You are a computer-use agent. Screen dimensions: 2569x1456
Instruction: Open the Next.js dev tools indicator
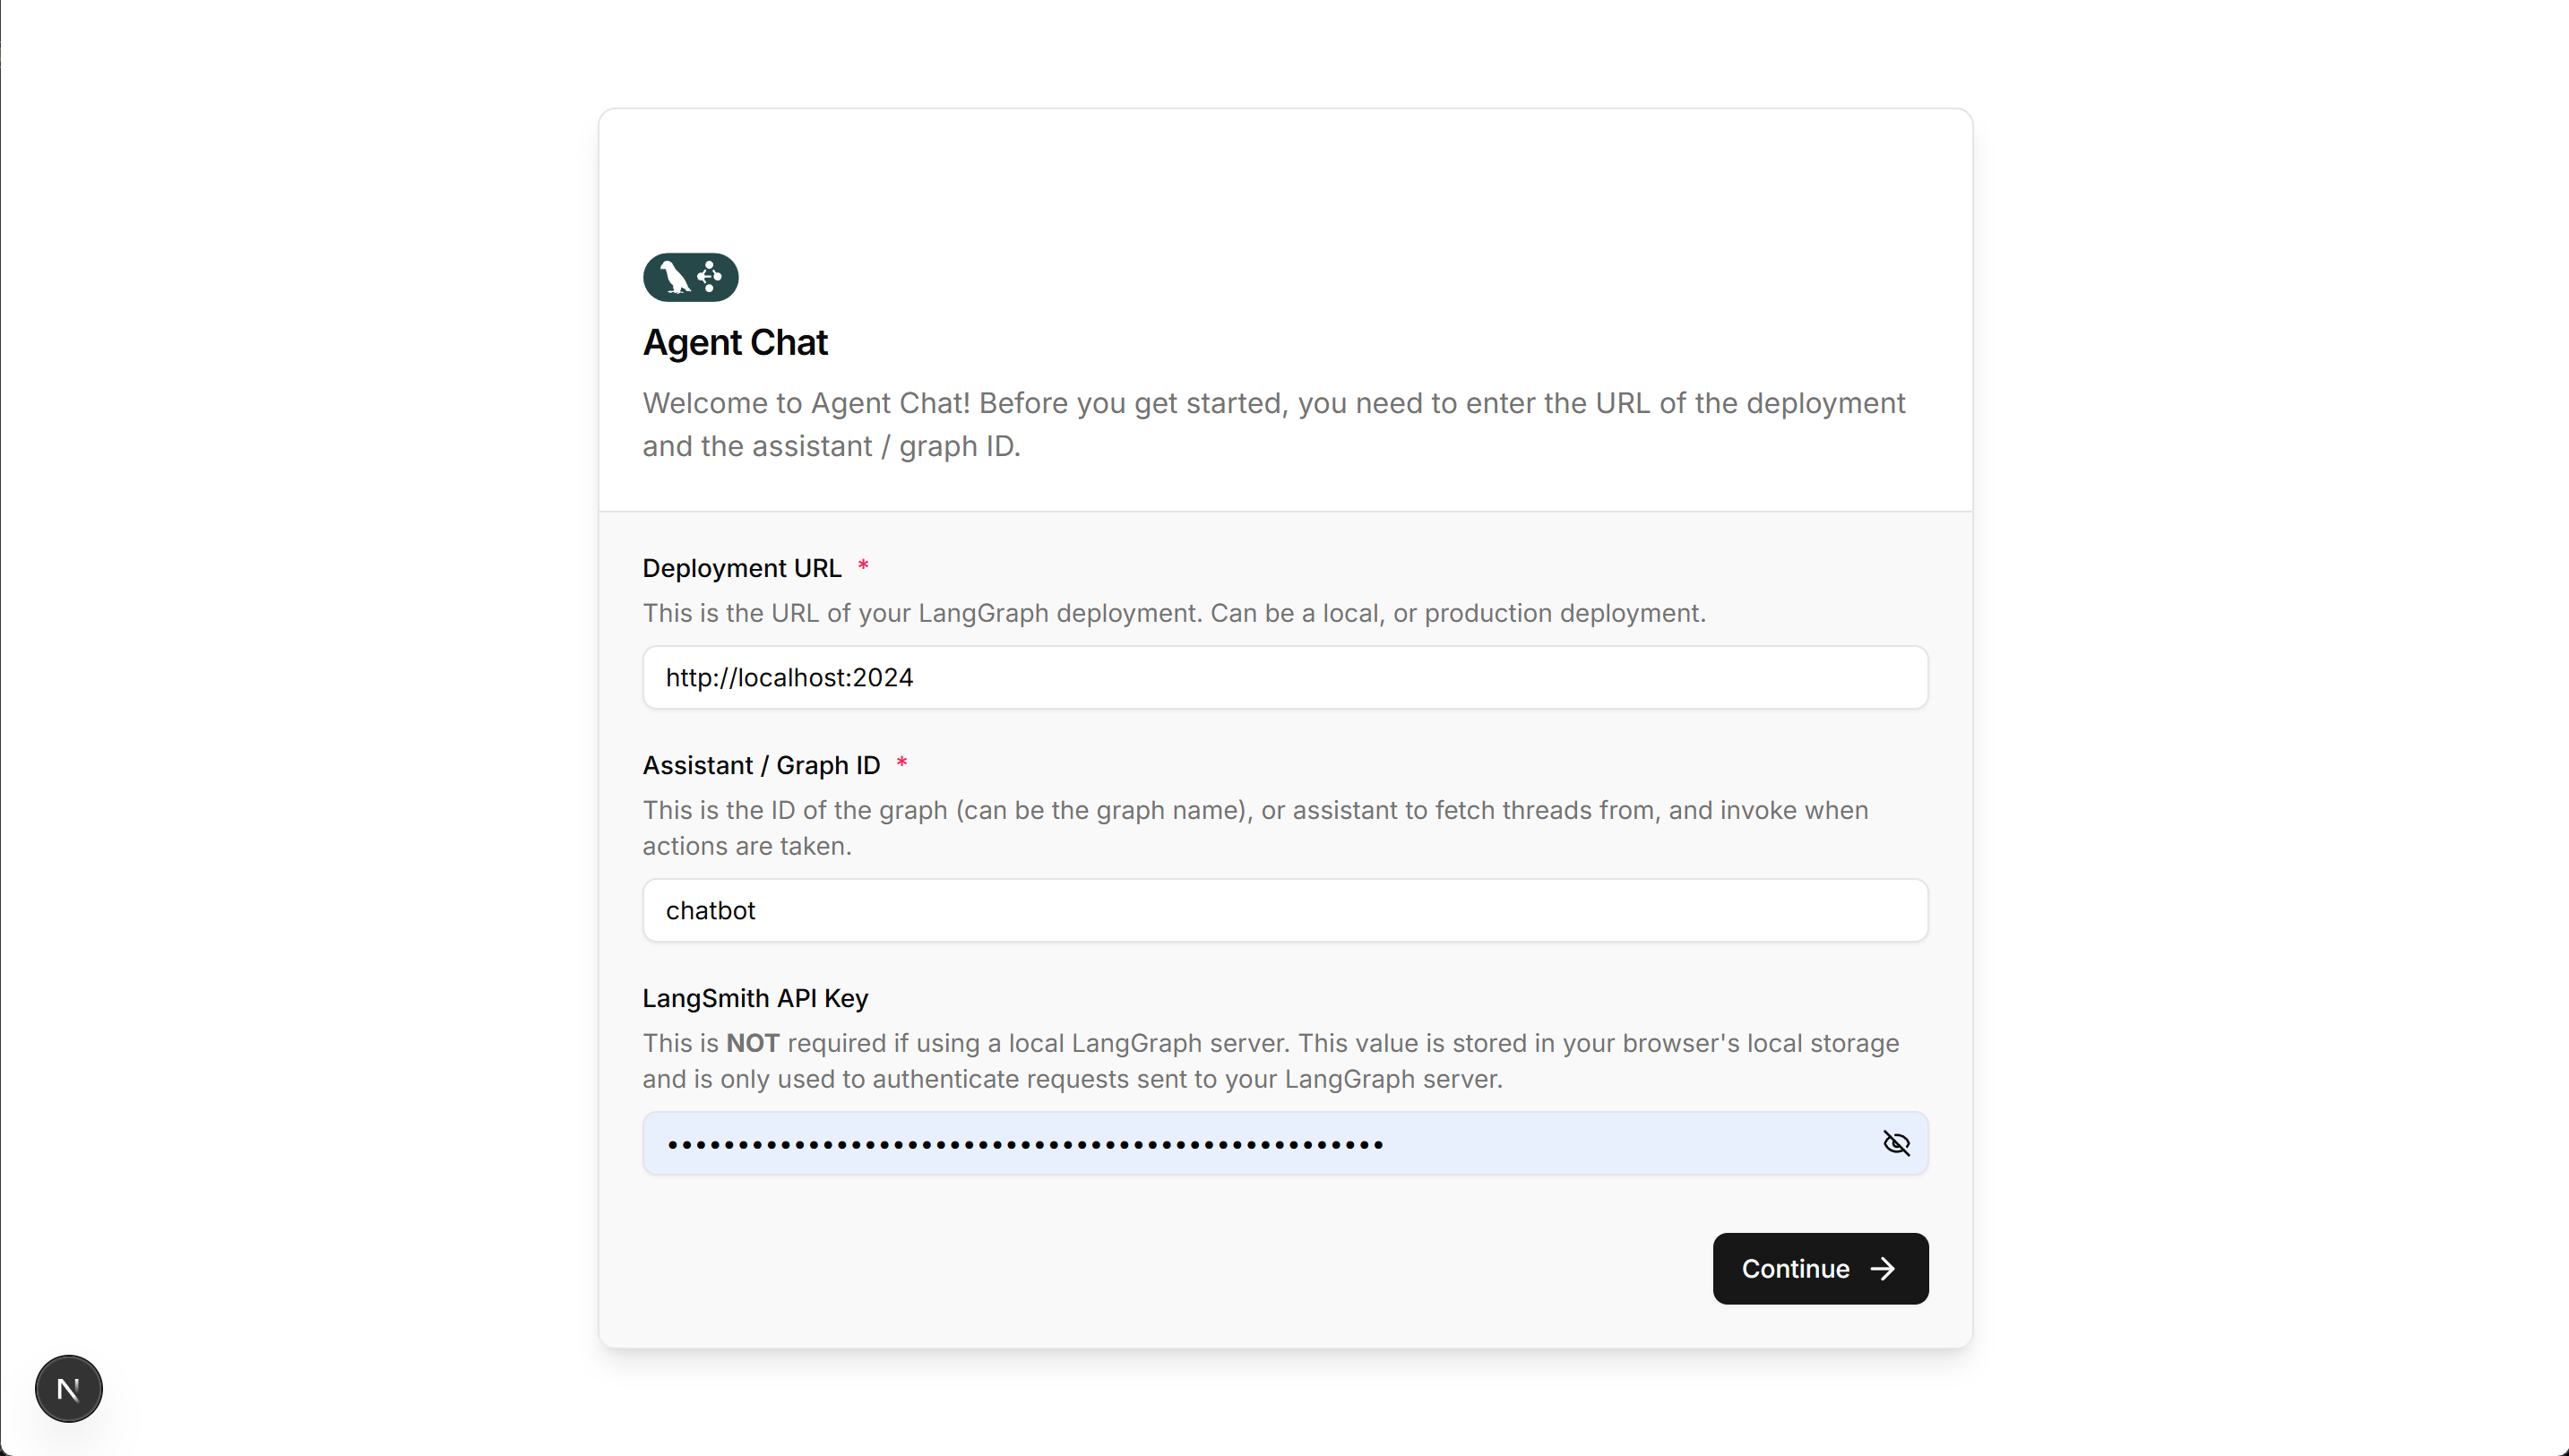68,1388
